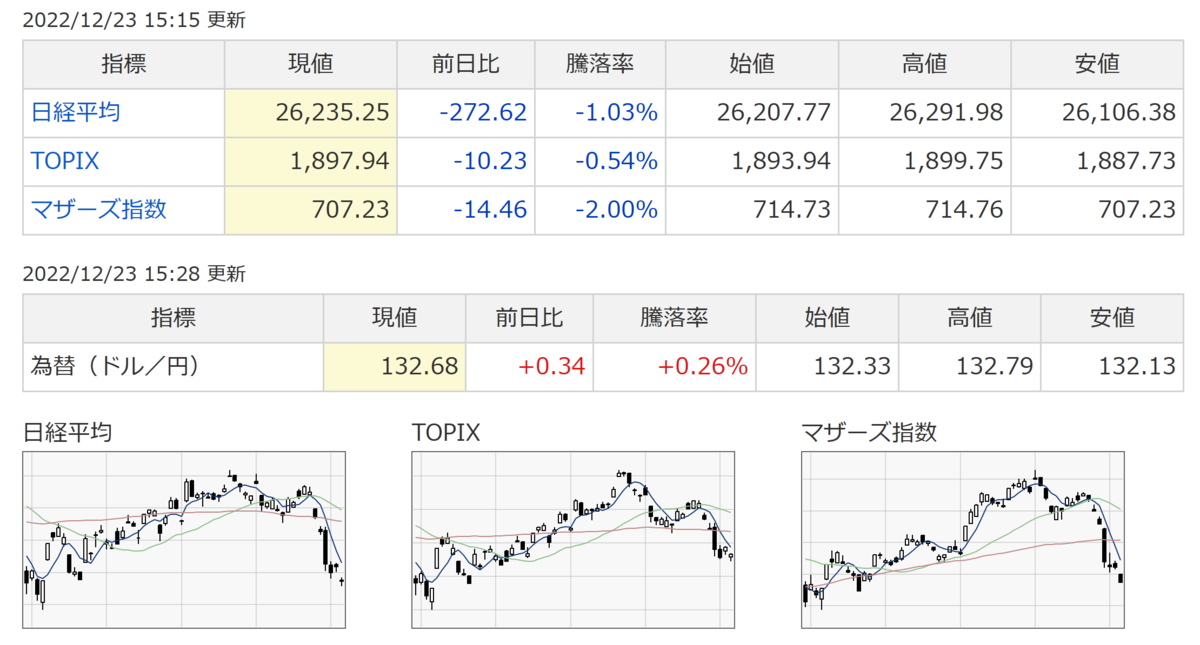The height and width of the screenshot is (645, 1200).
Task: Click the 2022/12/23 15:28 更新 timestamp
Action: [133, 274]
